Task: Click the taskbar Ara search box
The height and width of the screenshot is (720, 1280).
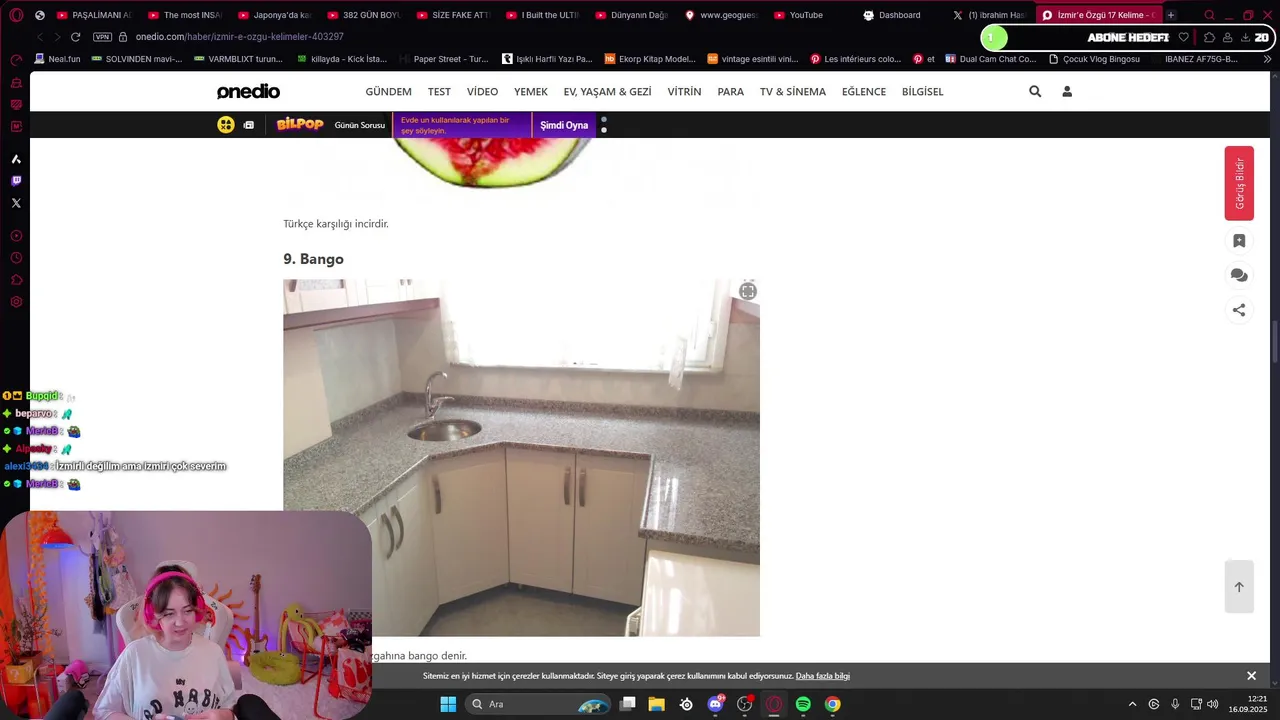Action: [538, 704]
